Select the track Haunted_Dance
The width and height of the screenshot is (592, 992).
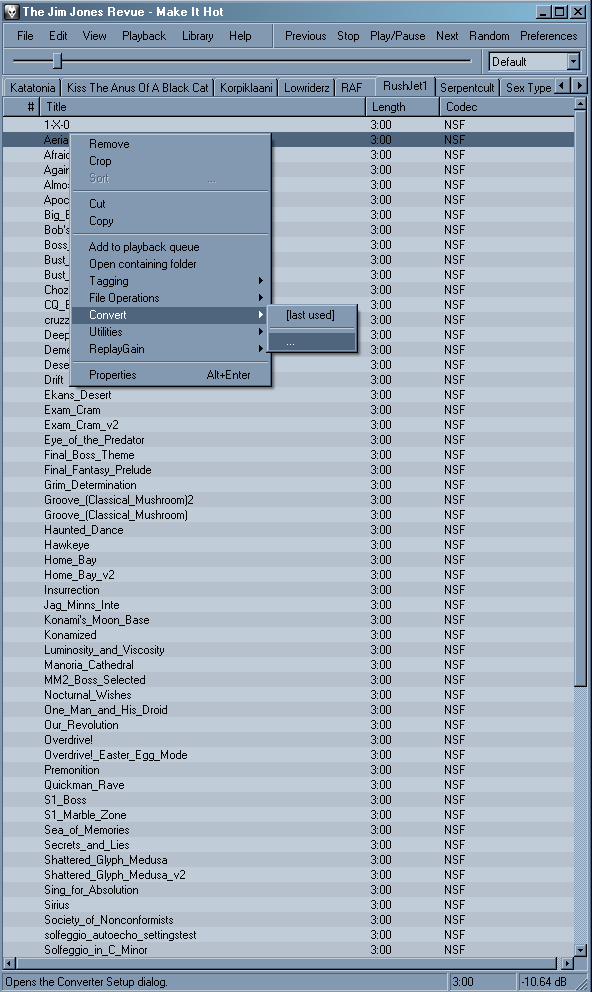288,530
